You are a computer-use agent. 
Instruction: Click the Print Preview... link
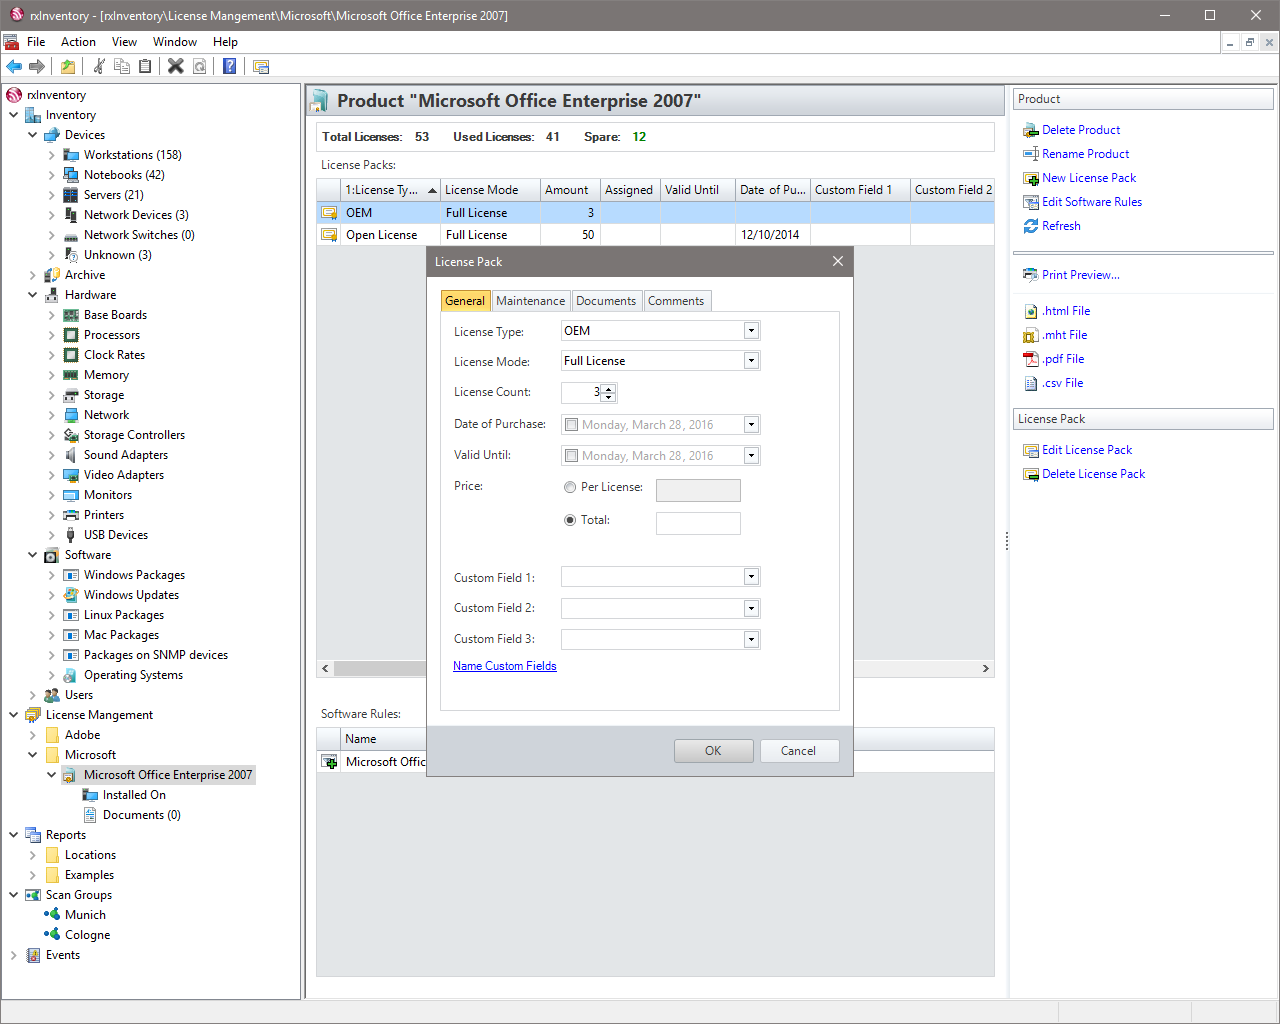coord(1081,275)
